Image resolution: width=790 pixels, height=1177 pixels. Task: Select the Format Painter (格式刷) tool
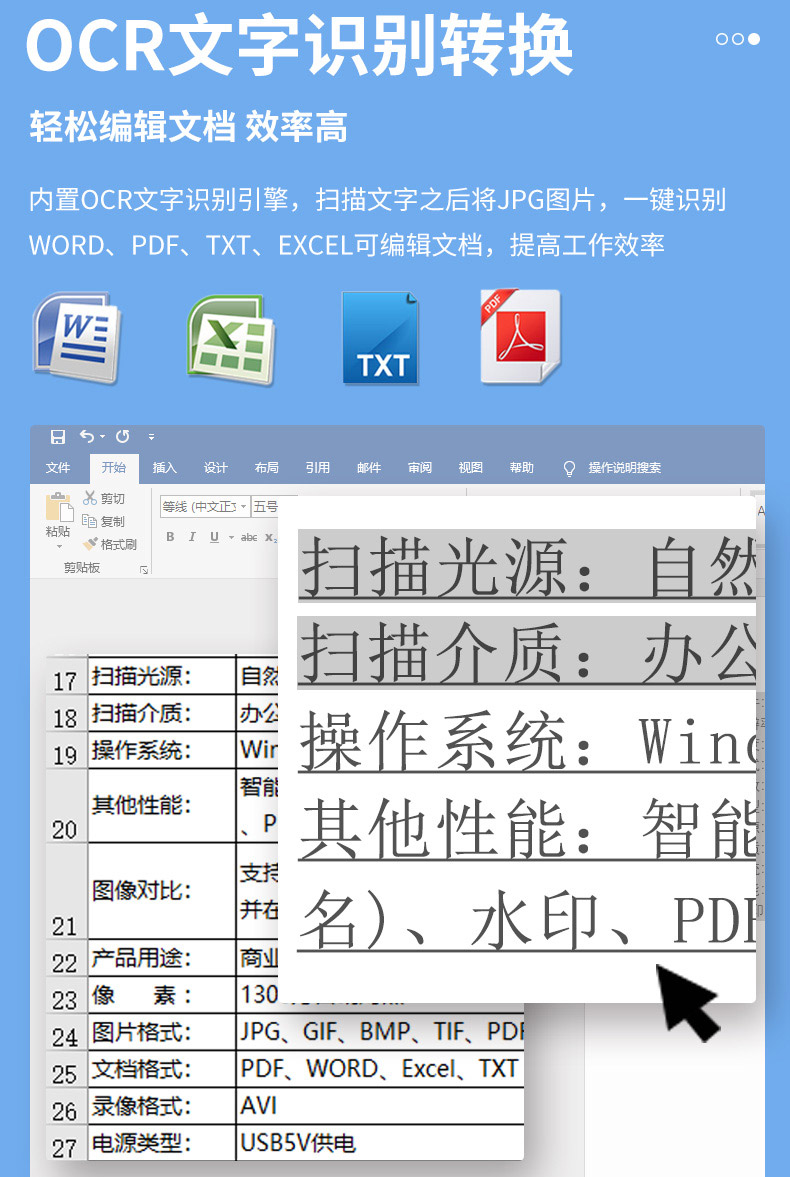(90, 544)
